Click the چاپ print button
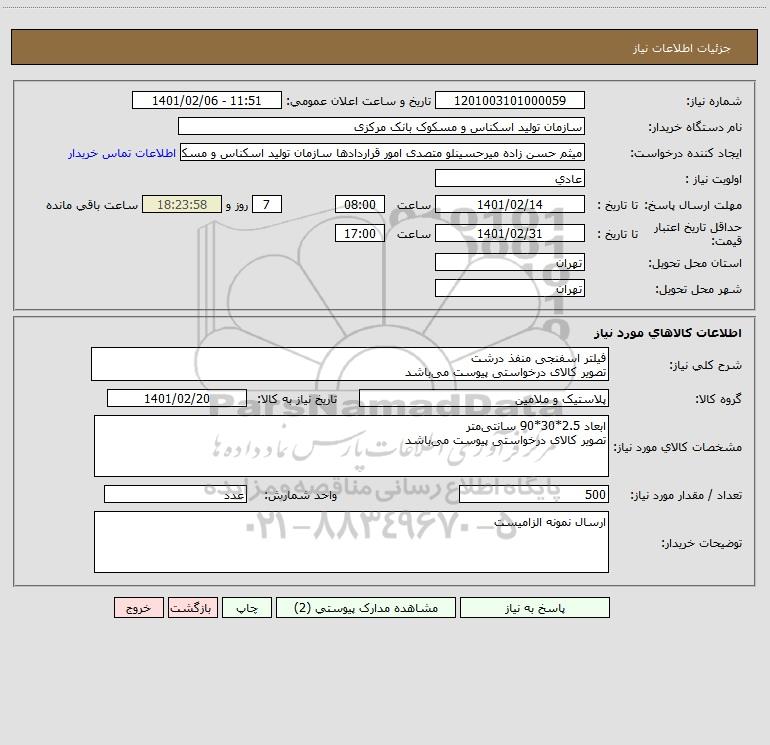This screenshot has height=745, width=770. click(x=247, y=608)
